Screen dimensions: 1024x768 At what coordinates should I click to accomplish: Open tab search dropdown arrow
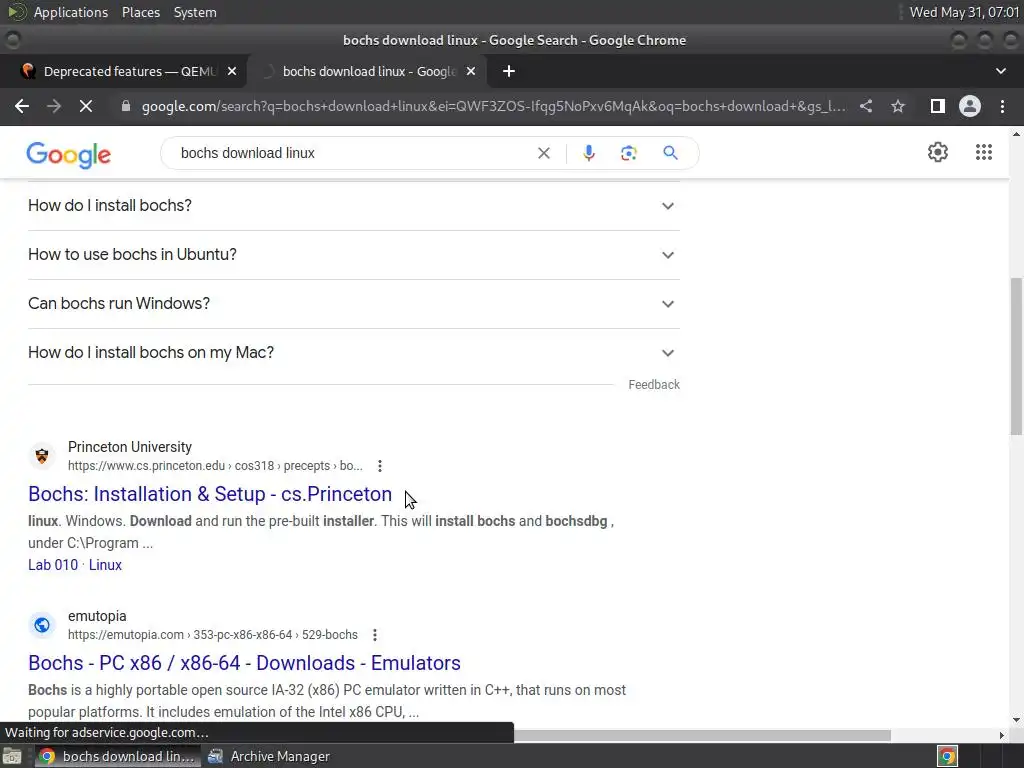pos(1000,71)
